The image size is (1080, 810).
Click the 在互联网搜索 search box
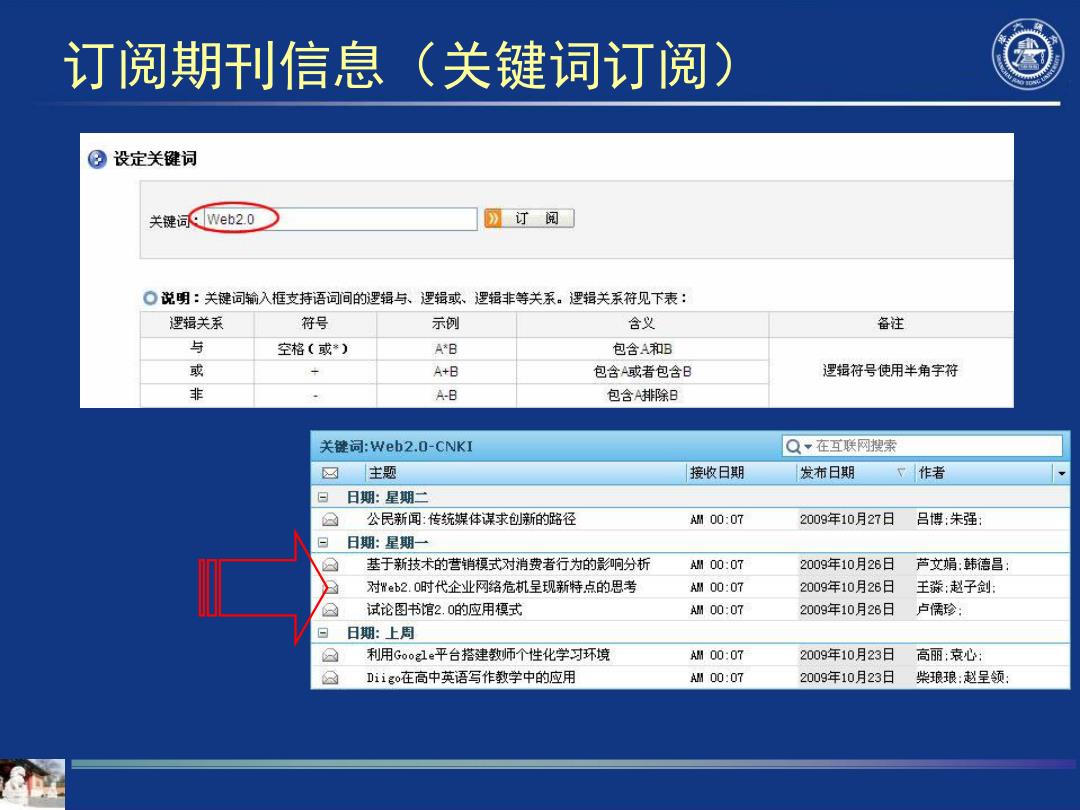pos(923,446)
